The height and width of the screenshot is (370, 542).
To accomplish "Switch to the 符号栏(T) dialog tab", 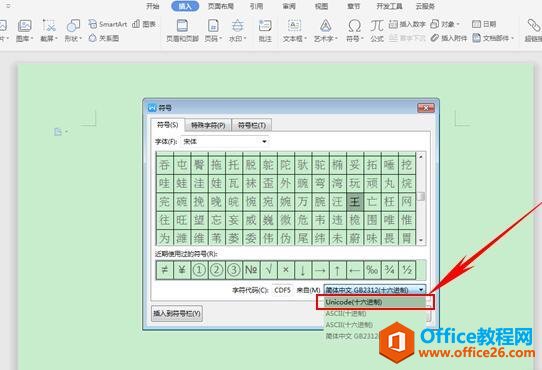I will [x=252, y=125].
